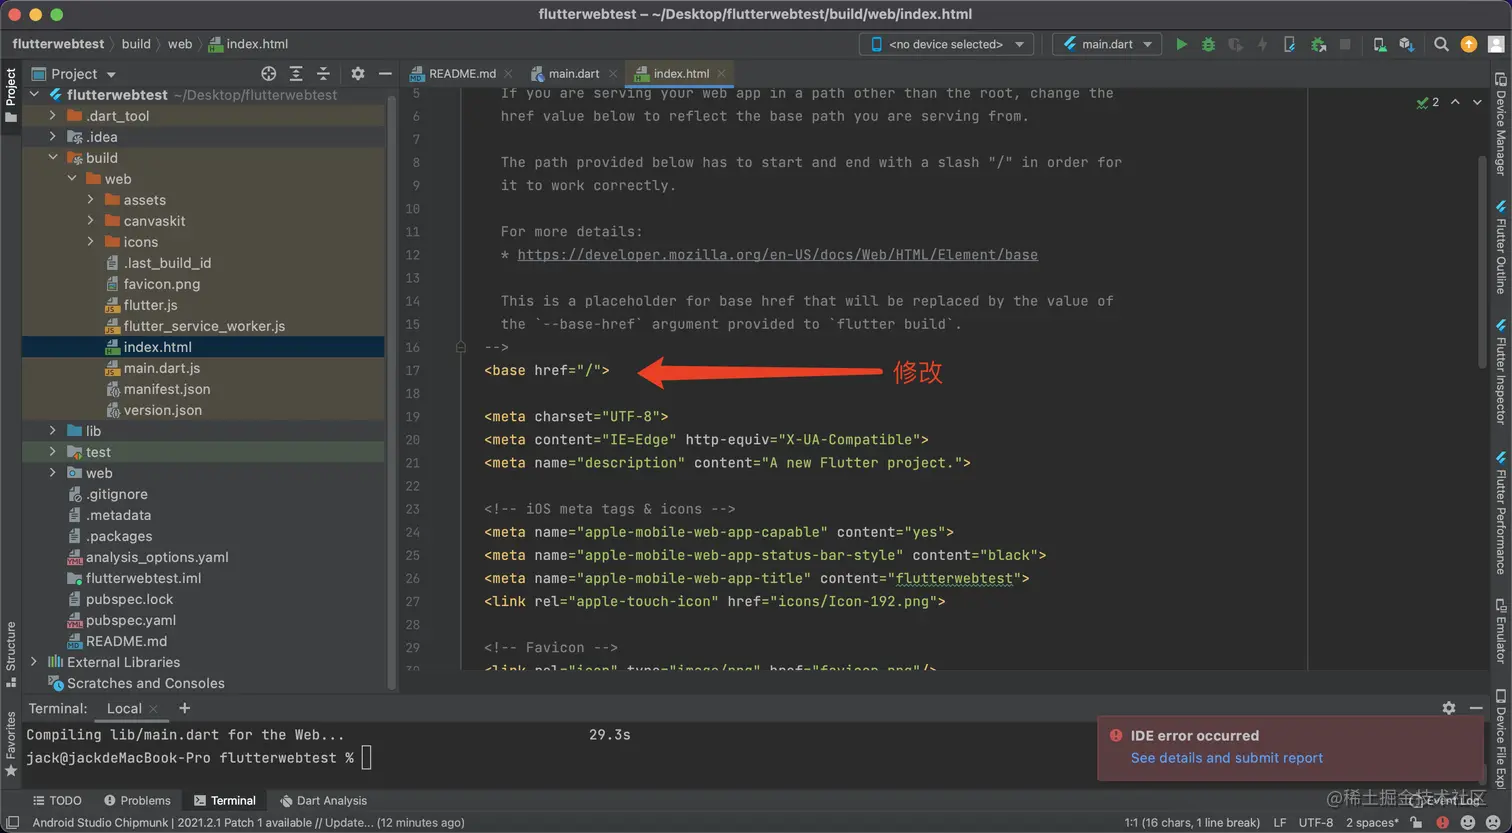Open the Flutter Outline side panel
The width and height of the screenshot is (1512, 833).
pyautogui.click(x=1500, y=246)
